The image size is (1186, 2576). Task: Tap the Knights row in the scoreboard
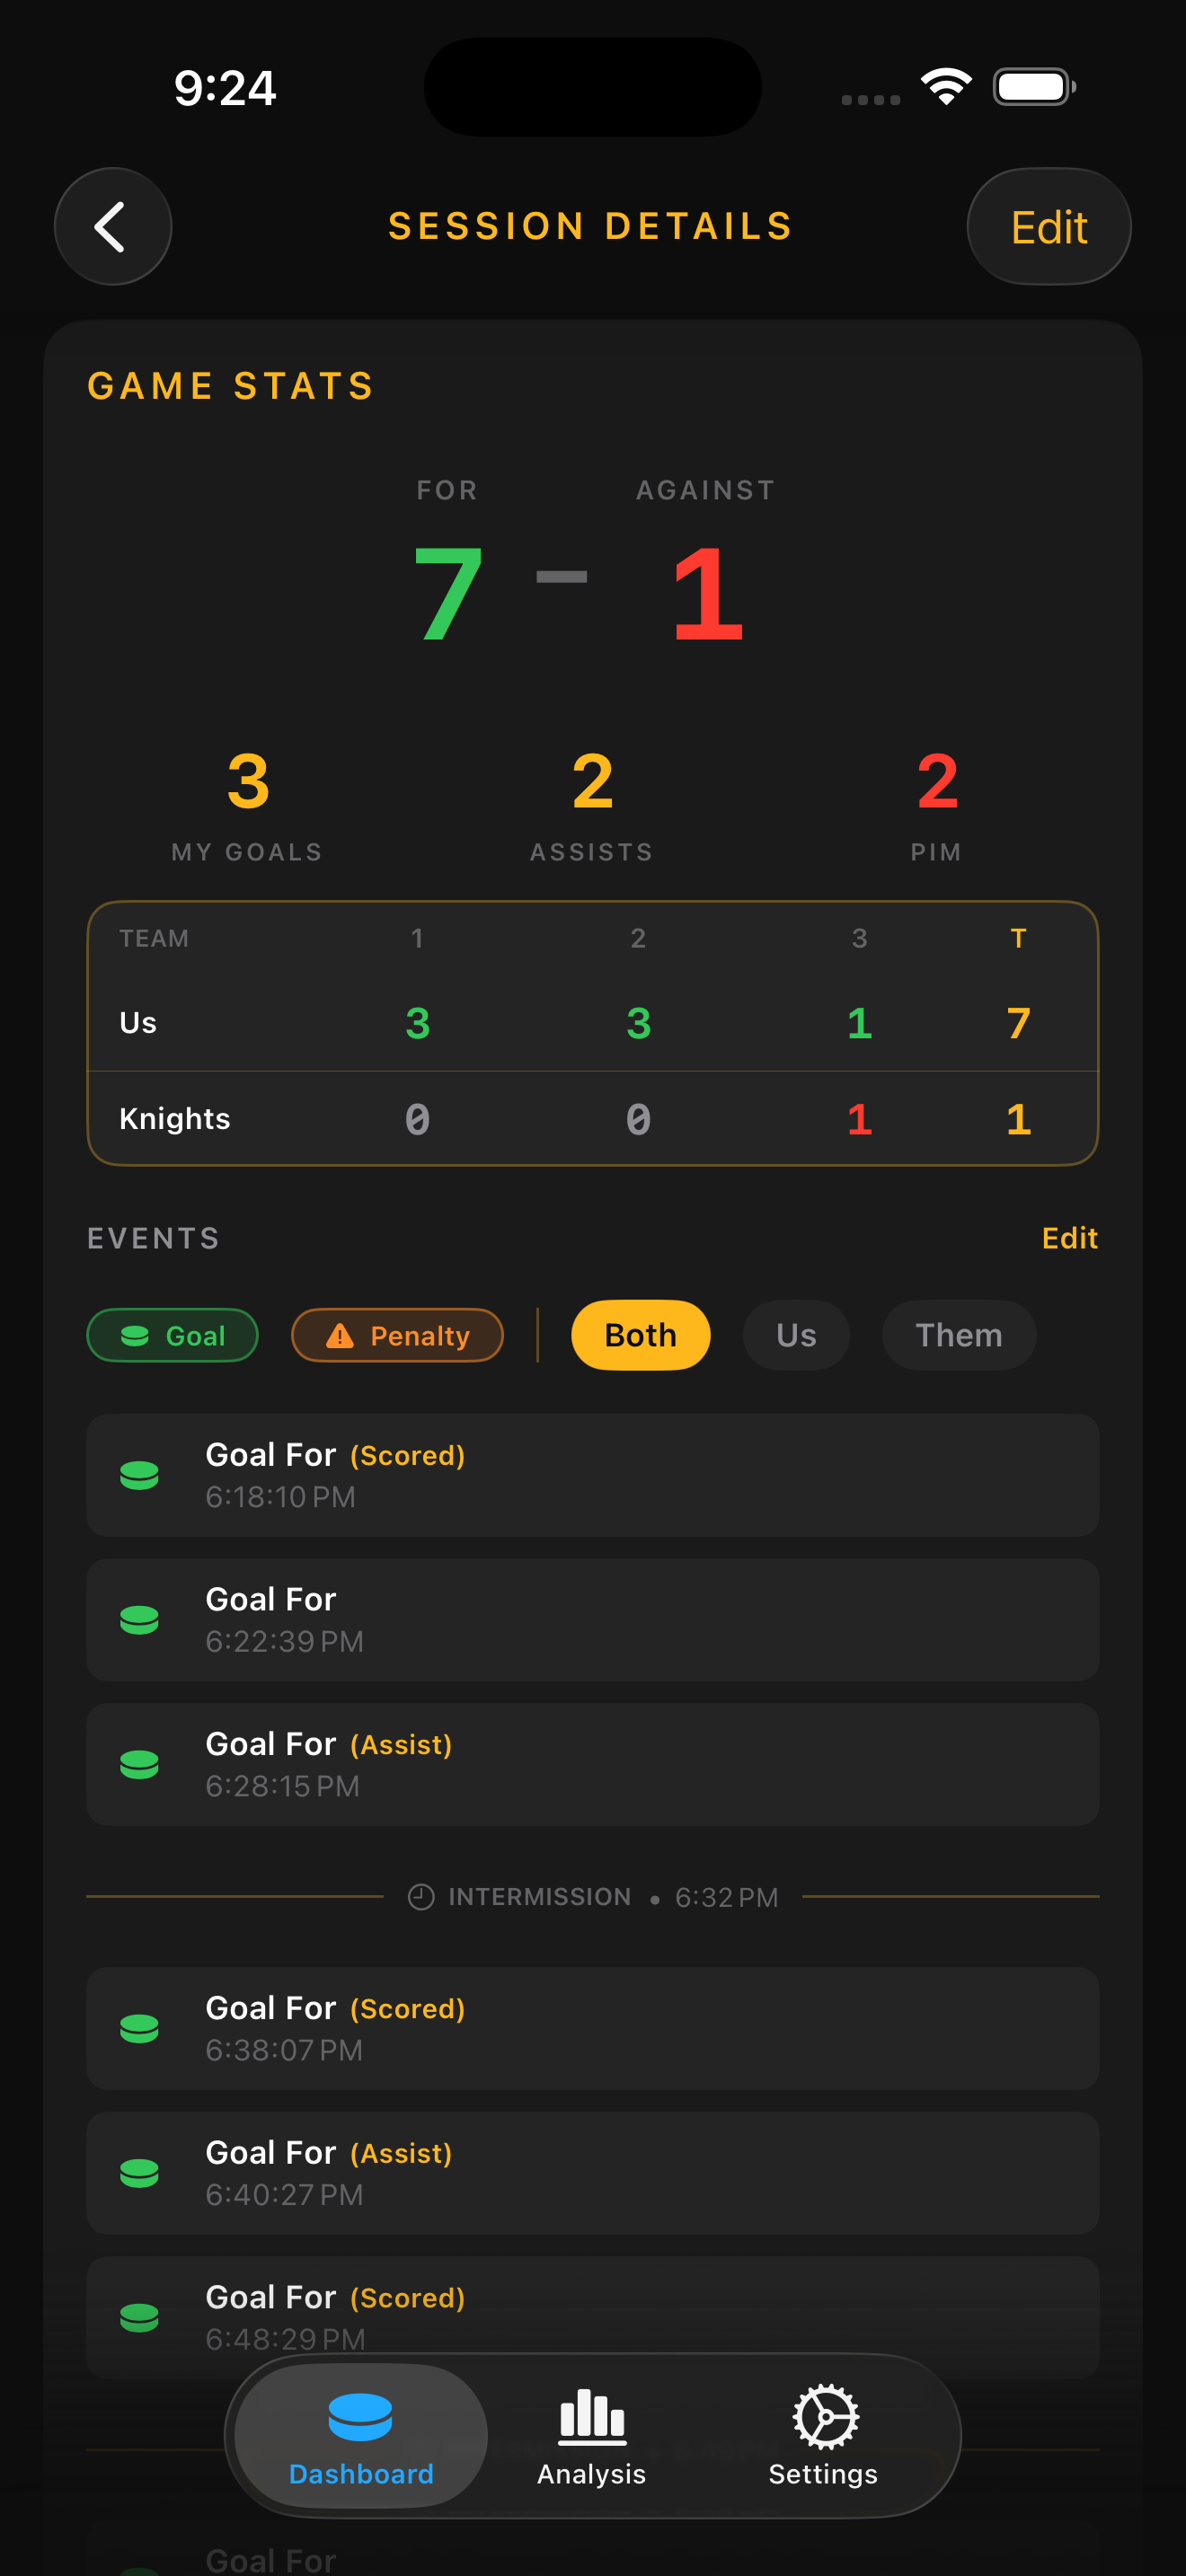(x=592, y=1119)
